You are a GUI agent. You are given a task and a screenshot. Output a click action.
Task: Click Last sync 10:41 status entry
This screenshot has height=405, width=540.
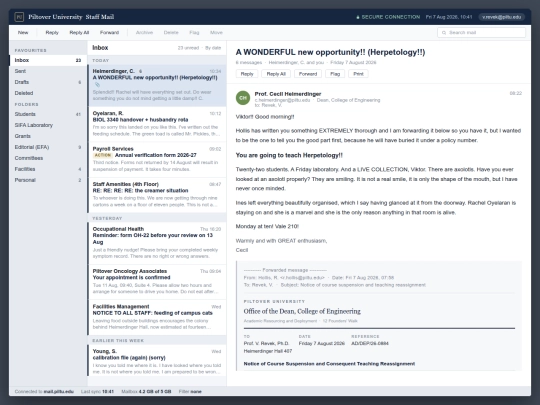(x=97, y=392)
